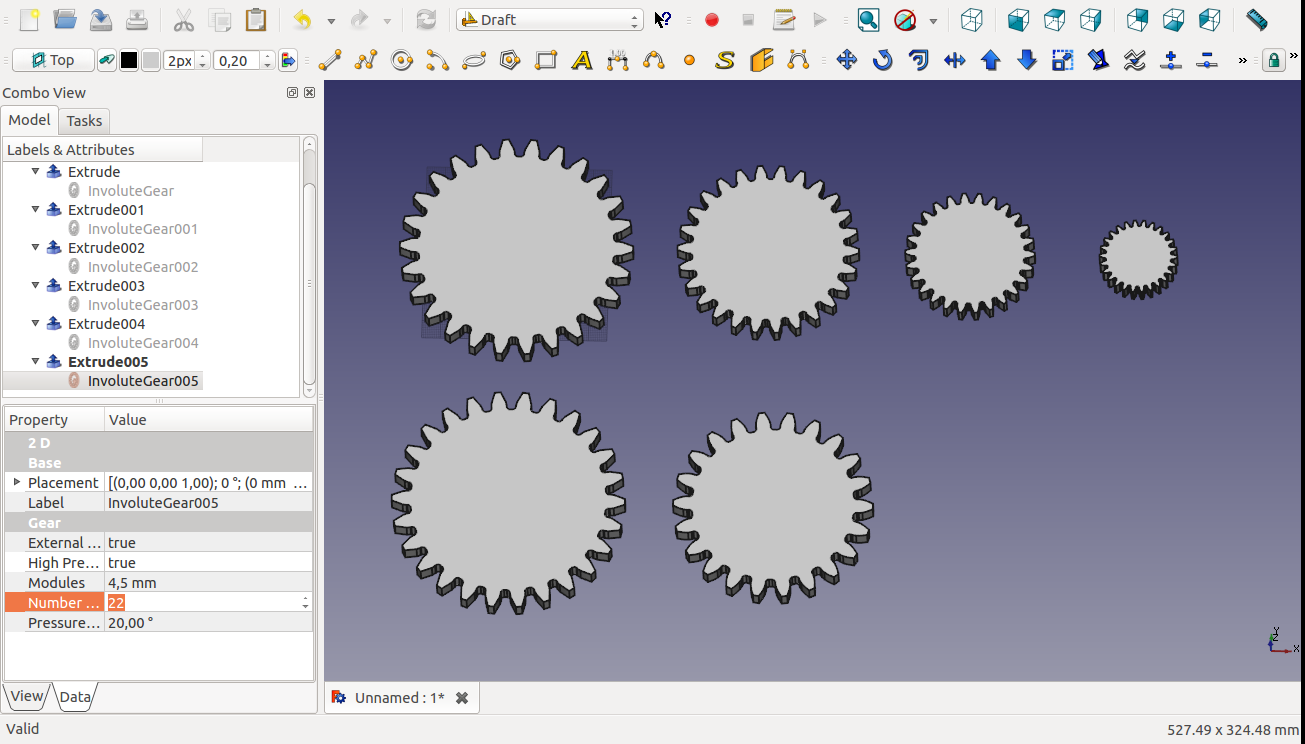
Task: Open the ruler Measure distance tool
Action: click(1256, 20)
